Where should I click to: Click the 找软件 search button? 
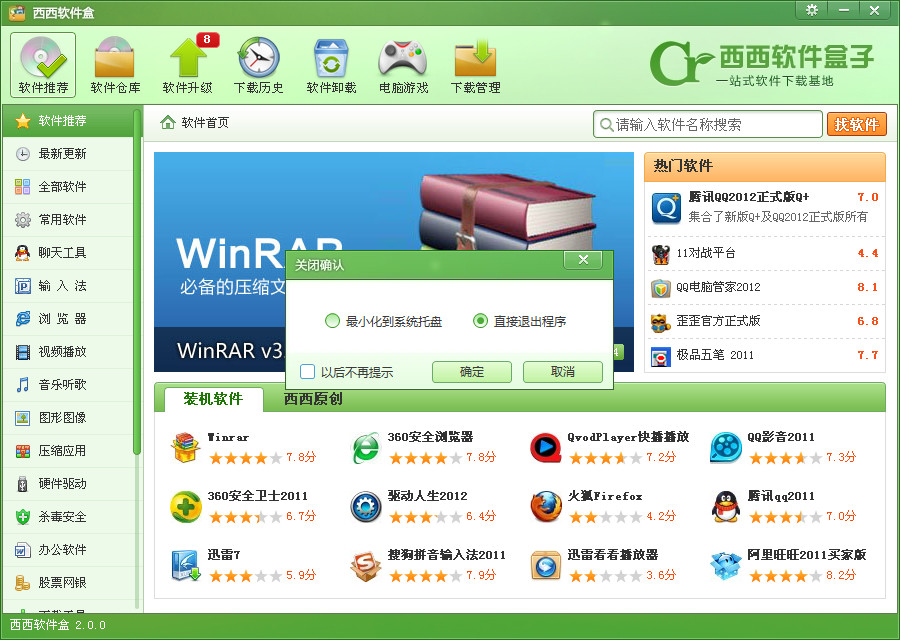click(x=856, y=124)
